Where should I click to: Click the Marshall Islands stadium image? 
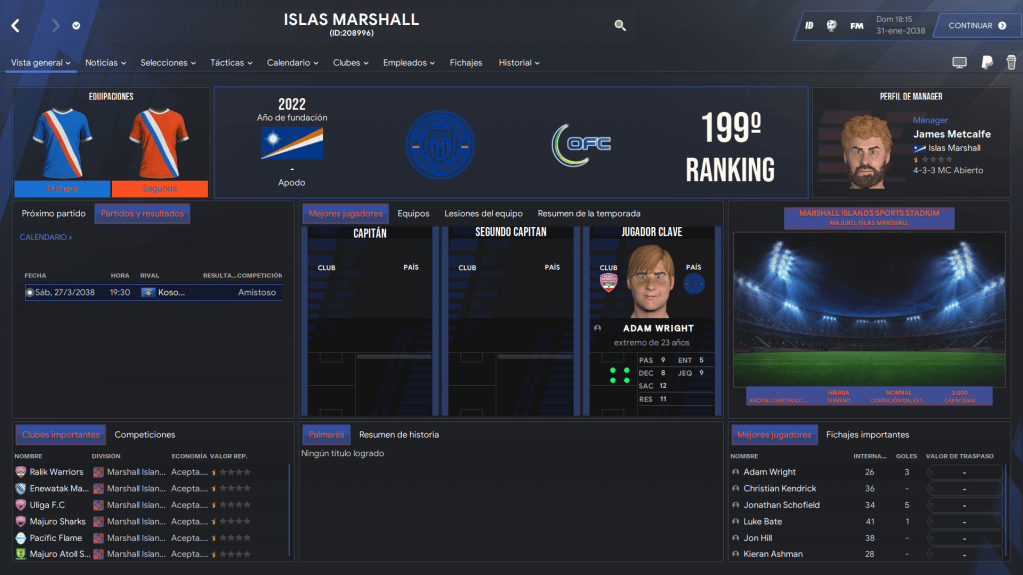tap(868, 308)
